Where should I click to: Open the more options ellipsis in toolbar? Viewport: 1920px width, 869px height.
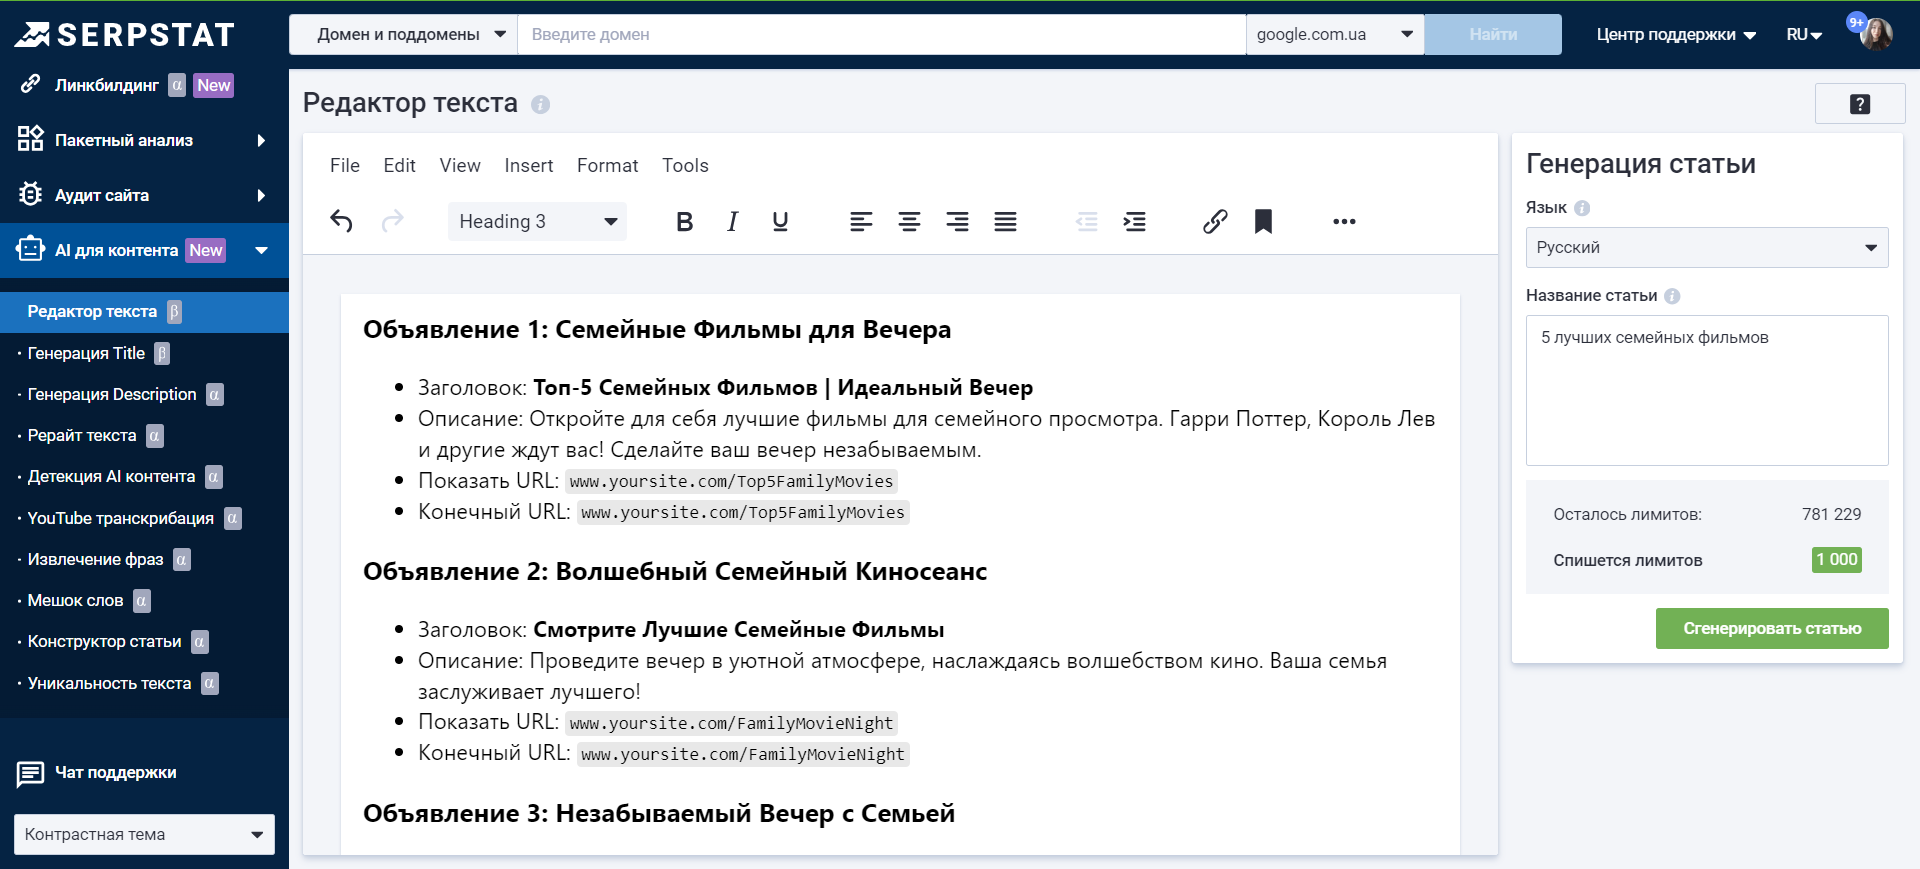click(x=1344, y=221)
